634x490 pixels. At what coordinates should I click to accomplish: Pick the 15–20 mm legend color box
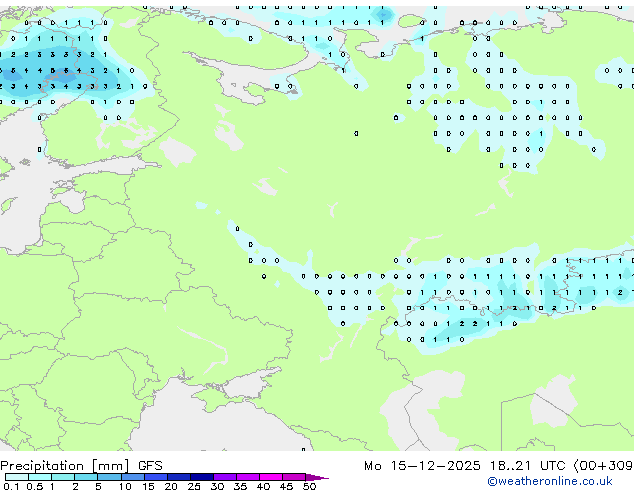coord(156,477)
